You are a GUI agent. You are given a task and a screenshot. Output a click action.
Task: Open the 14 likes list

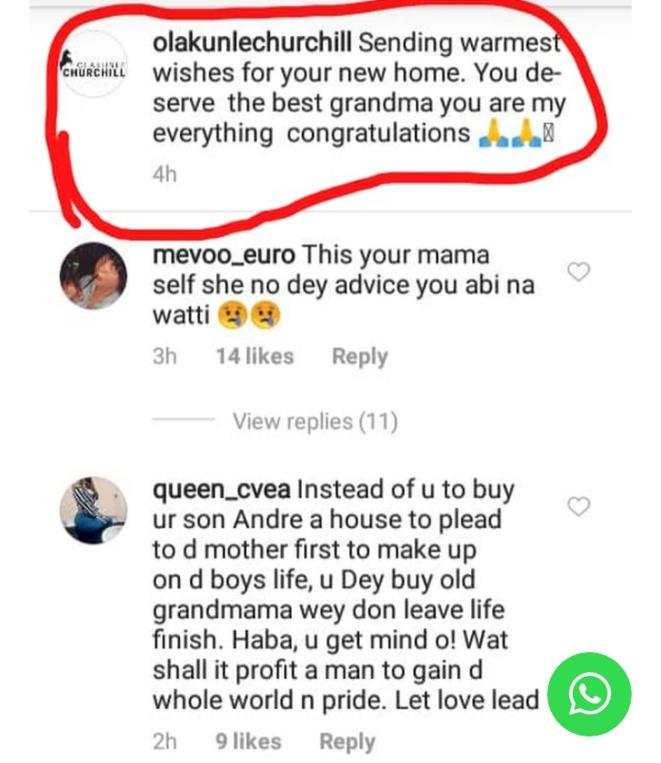point(254,357)
